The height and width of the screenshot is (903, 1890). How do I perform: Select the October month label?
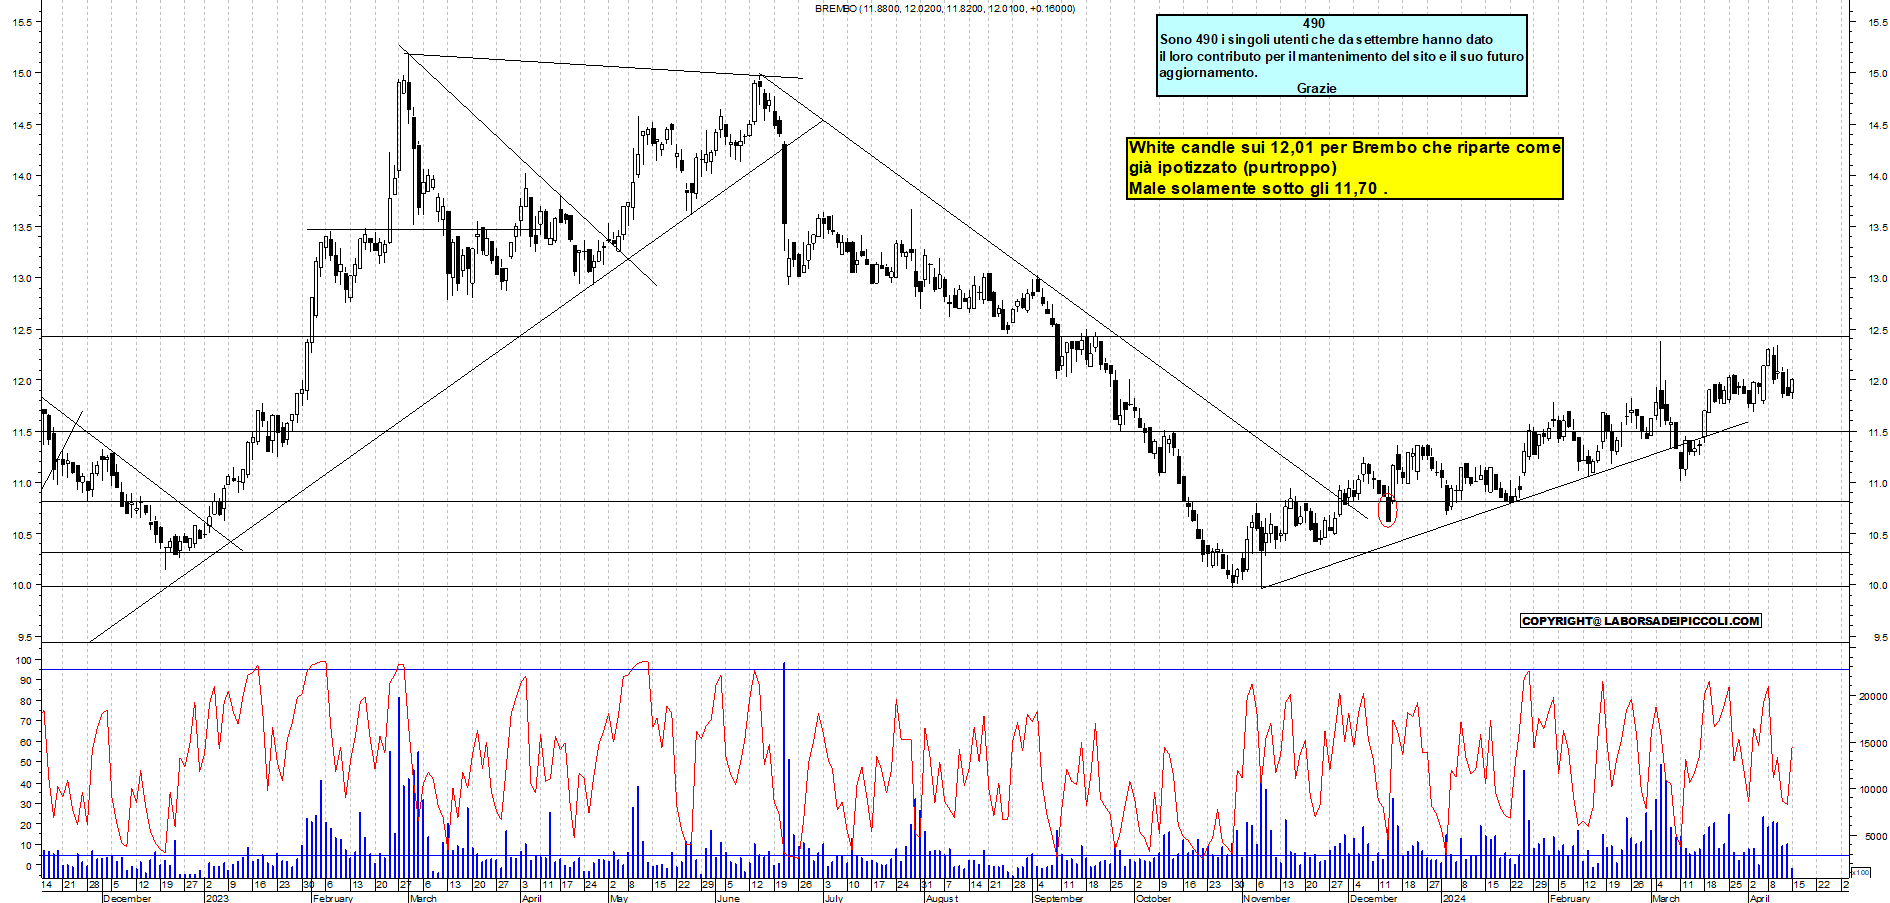[x=1153, y=898]
